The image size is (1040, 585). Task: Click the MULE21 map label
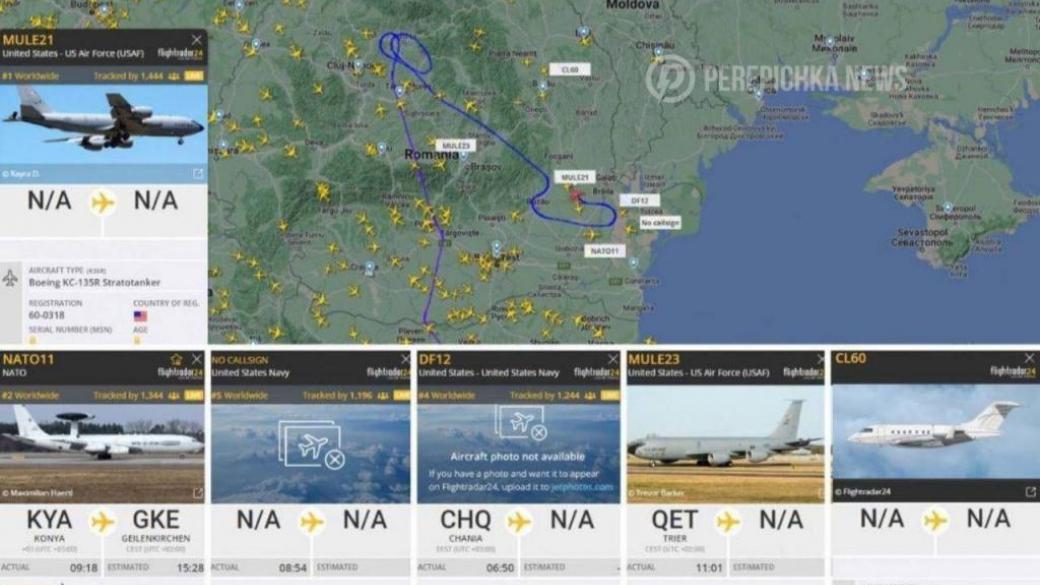[x=574, y=178]
